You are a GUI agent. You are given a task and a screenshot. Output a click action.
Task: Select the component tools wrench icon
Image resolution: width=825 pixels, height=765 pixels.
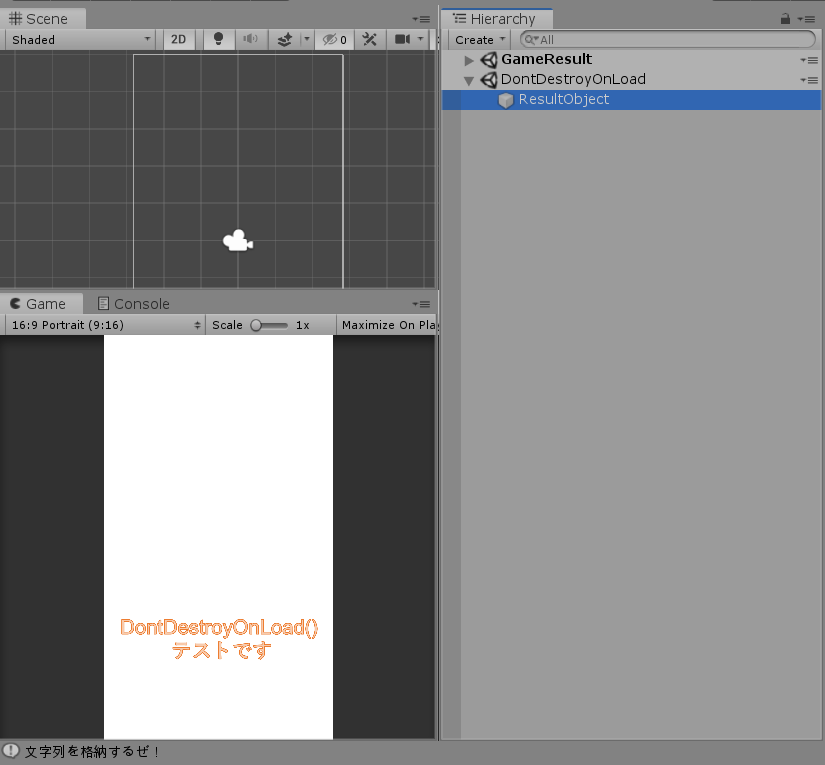point(369,39)
